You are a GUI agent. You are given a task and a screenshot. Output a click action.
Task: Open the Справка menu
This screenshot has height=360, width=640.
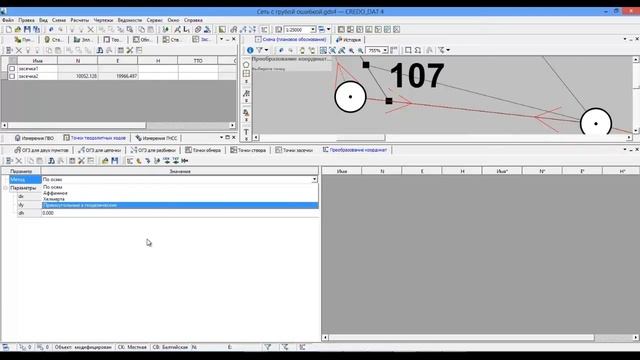[193, 20]
